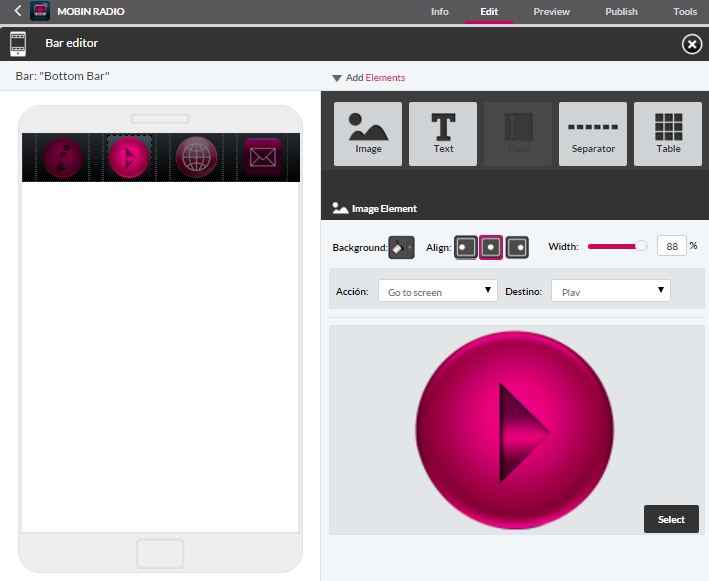Switch to the Publish tab
Viewport: 709px width, 581px height.
621,12
